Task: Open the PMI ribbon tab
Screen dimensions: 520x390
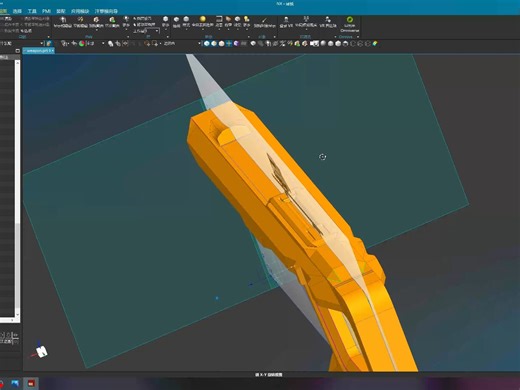Action: (x=46, y=11)
